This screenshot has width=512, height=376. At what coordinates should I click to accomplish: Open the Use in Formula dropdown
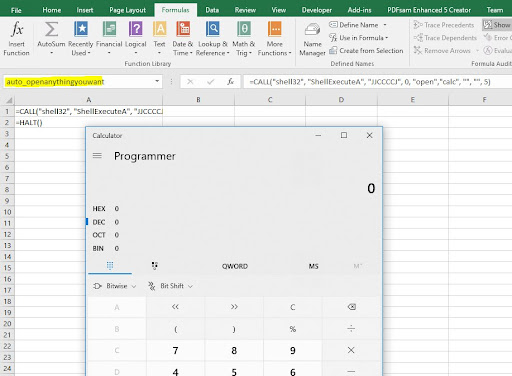click(x=359, y=38)
